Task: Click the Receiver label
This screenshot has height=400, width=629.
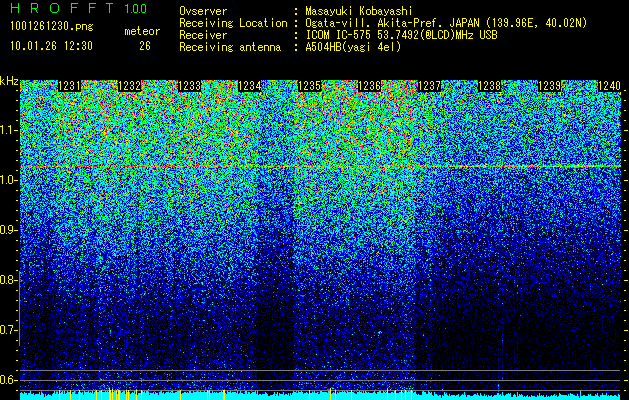Action: (x=203, y=35)
